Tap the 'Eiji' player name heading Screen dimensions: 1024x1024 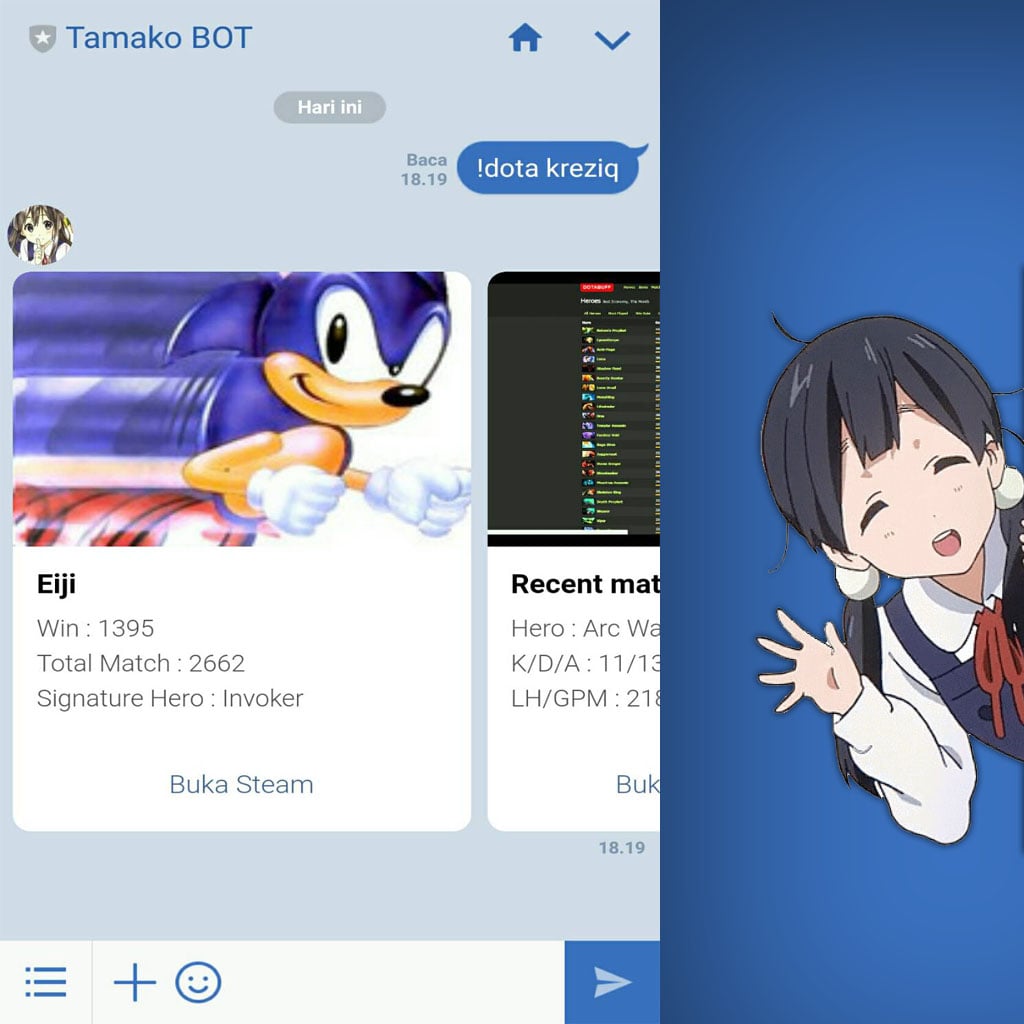[x=57, y=584]
